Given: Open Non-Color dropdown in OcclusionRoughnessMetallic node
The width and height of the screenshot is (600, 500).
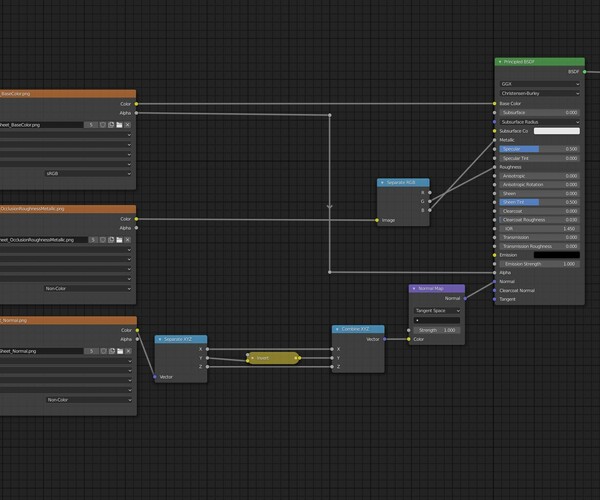Looking at the screenshot, I should coord(88,289).
